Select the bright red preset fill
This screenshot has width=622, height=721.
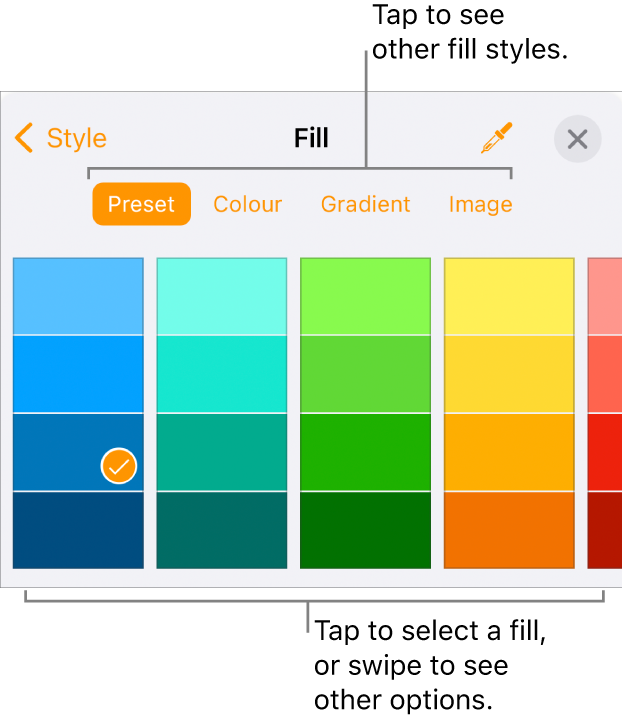coord(605,452)
